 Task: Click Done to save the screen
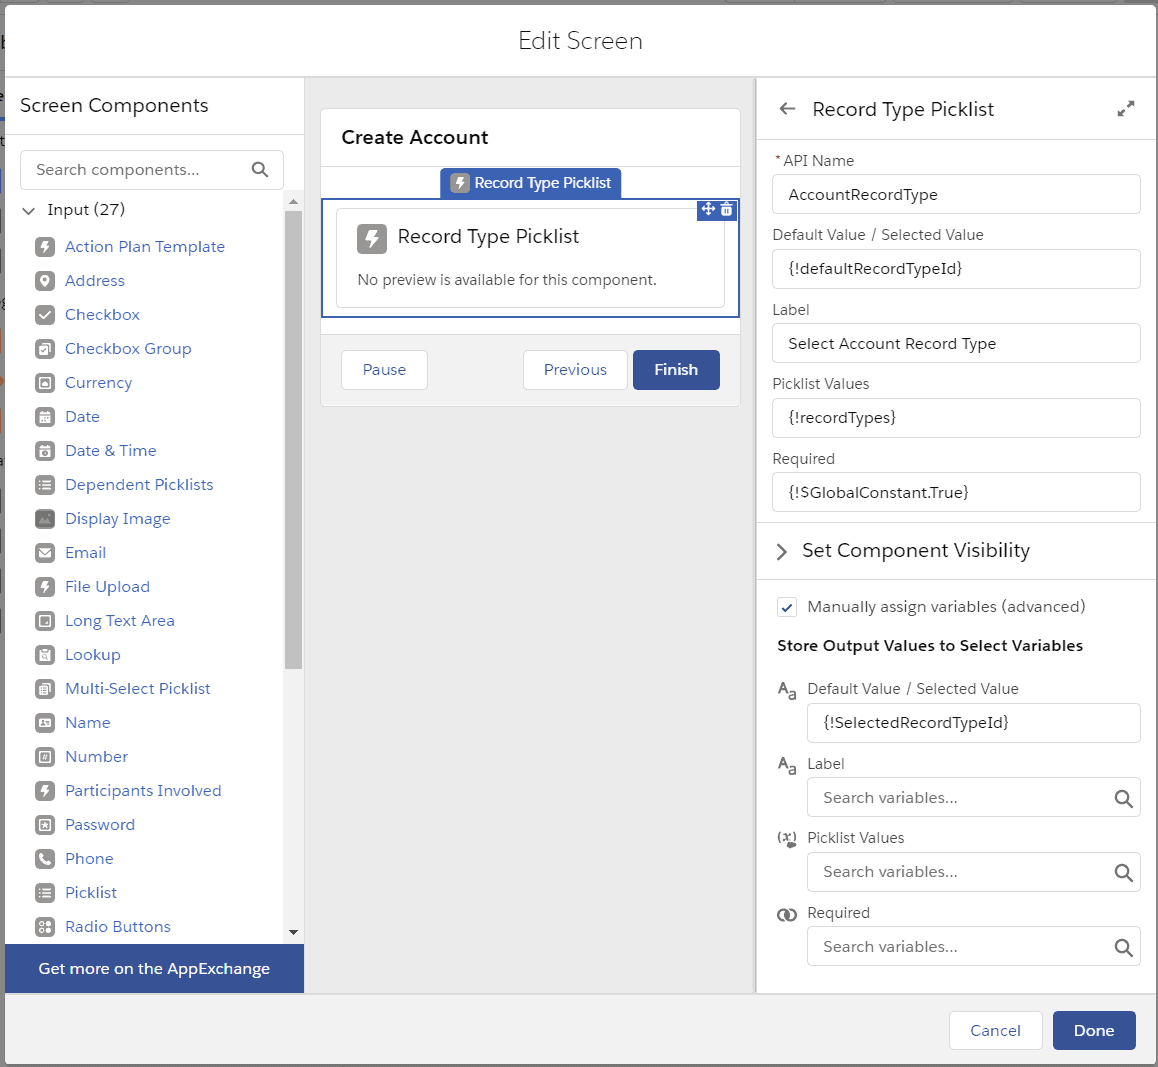pos(1094,1030)
